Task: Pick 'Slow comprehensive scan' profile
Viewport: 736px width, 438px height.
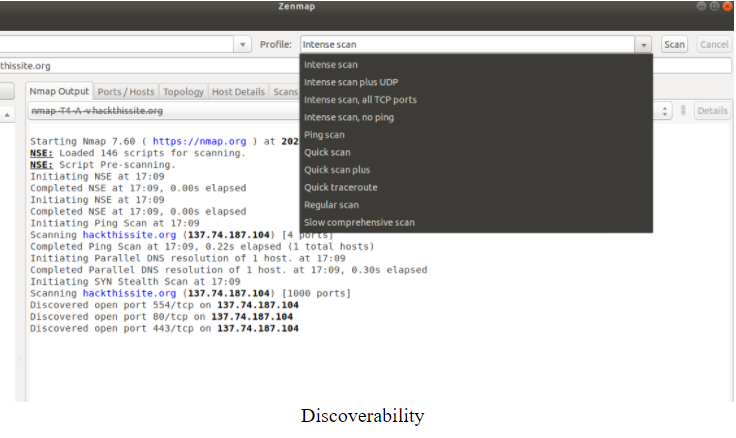Action: point(476,223)
